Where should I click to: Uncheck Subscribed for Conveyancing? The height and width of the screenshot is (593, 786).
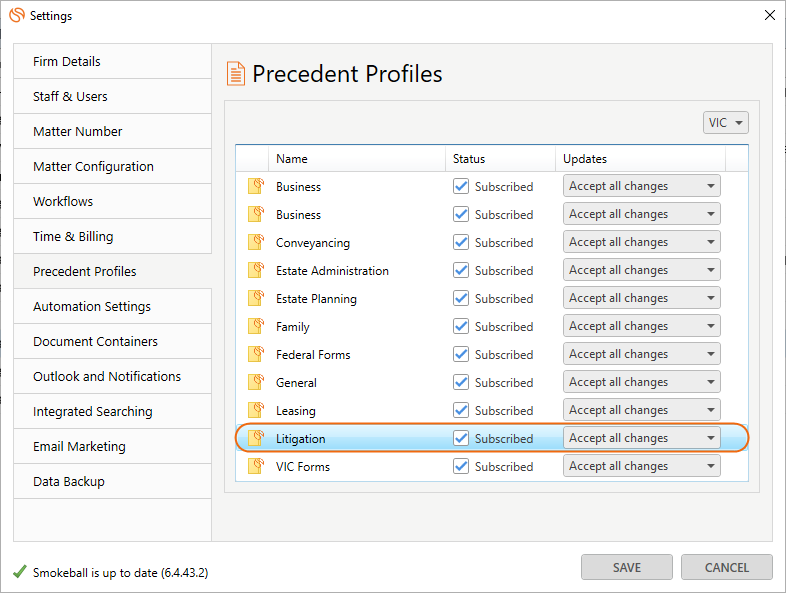461,242
